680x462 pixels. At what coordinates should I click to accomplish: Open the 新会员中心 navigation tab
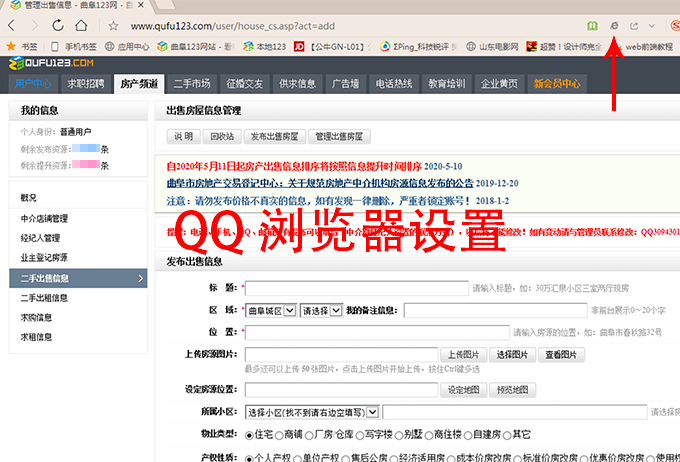pyautogui.click(x=557, y=84)
